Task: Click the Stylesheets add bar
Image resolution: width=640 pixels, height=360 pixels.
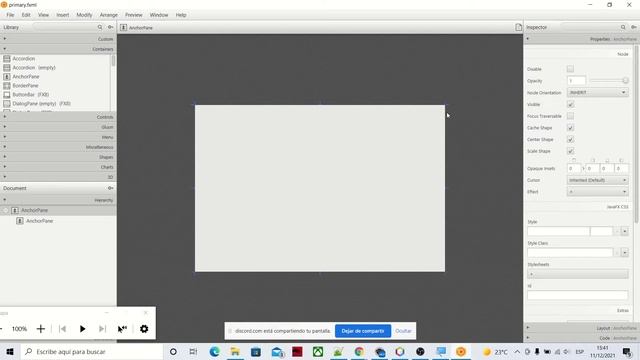Action: click(578, 274)
